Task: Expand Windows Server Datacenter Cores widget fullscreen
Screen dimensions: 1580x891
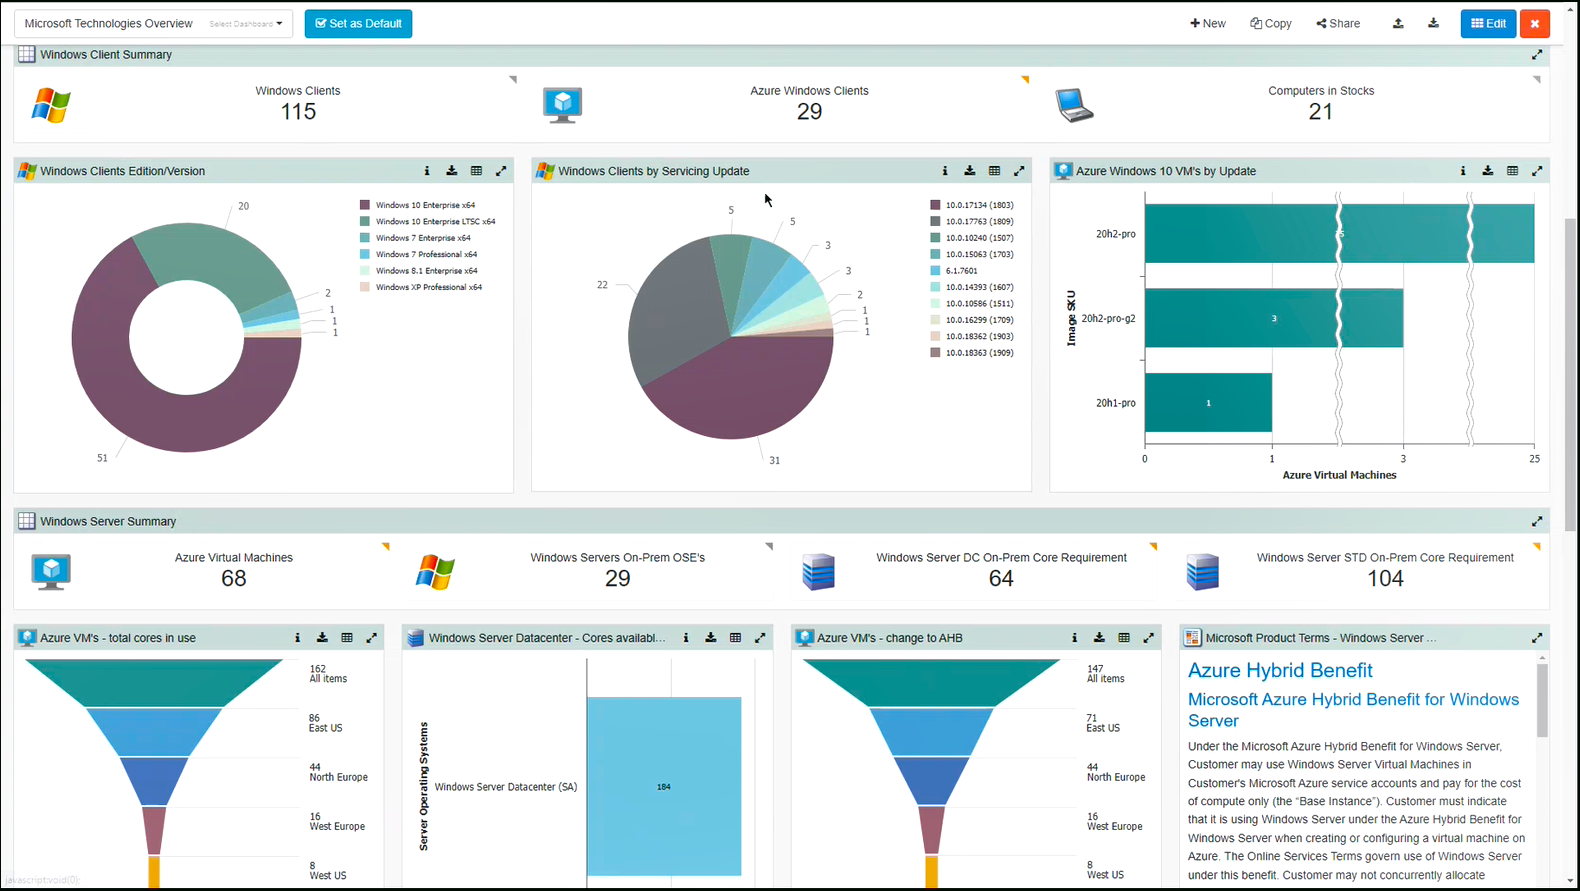Action: point(760,638)
